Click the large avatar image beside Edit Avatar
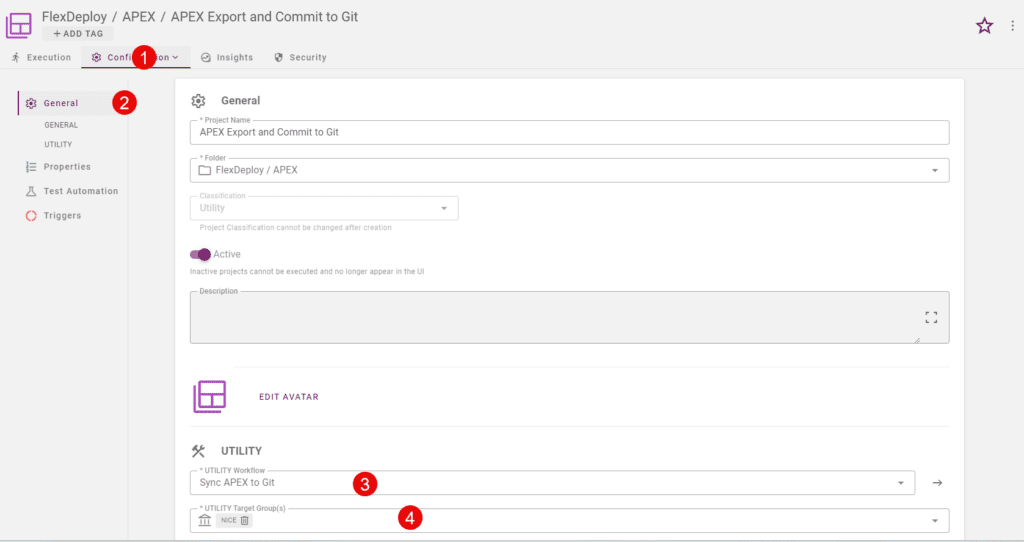 click(x=210, y=396)
